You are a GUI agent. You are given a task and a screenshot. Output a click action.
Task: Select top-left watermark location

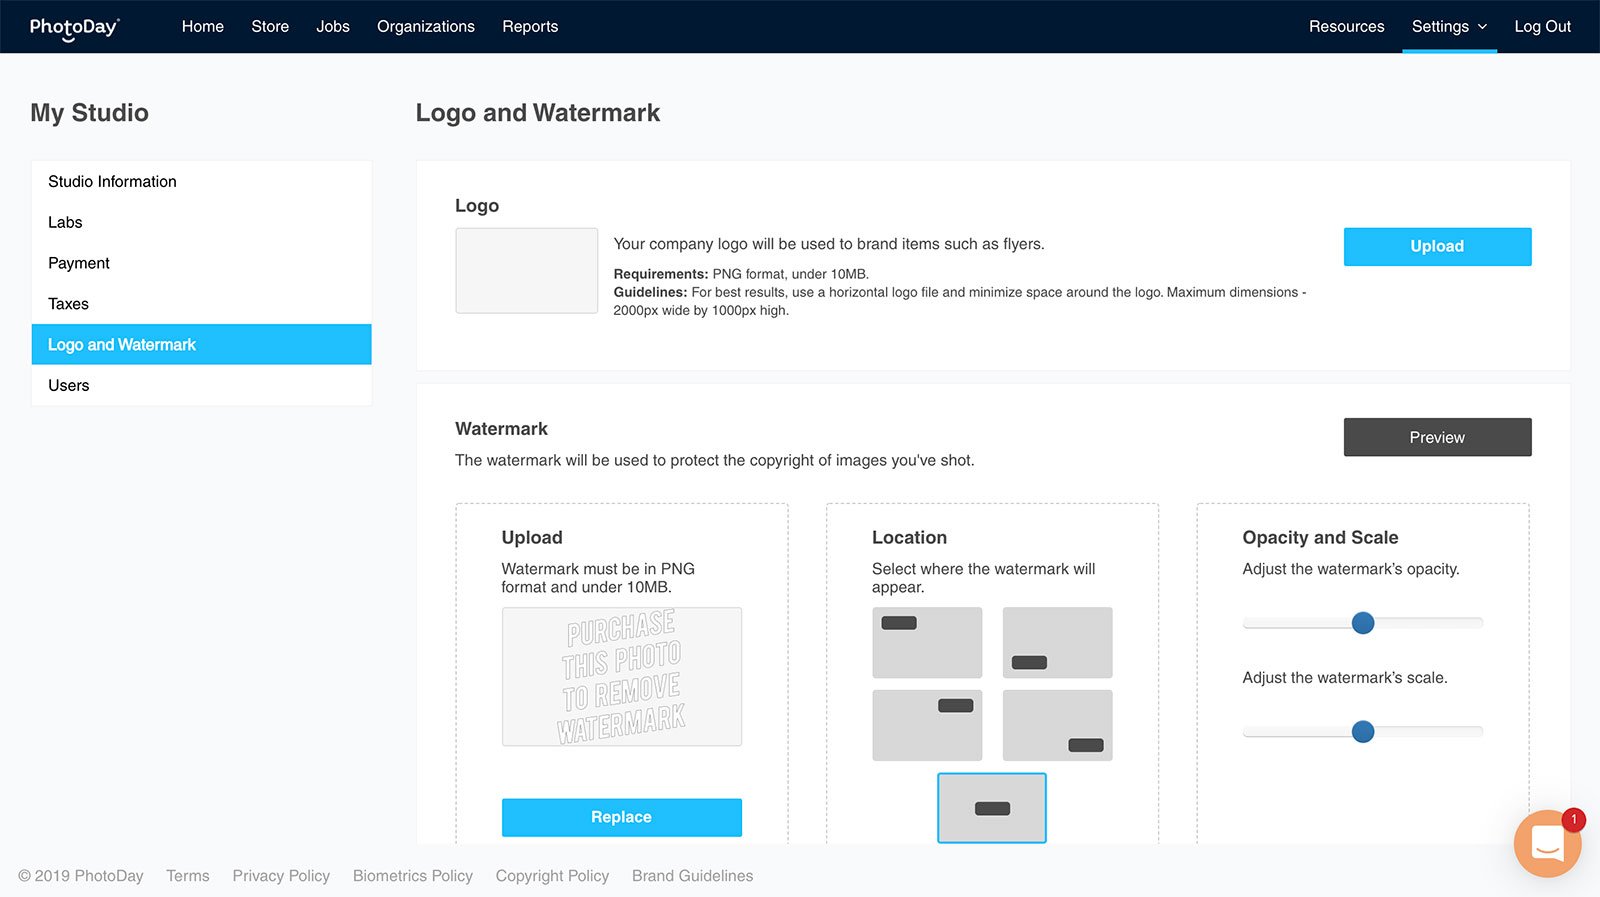927,642
